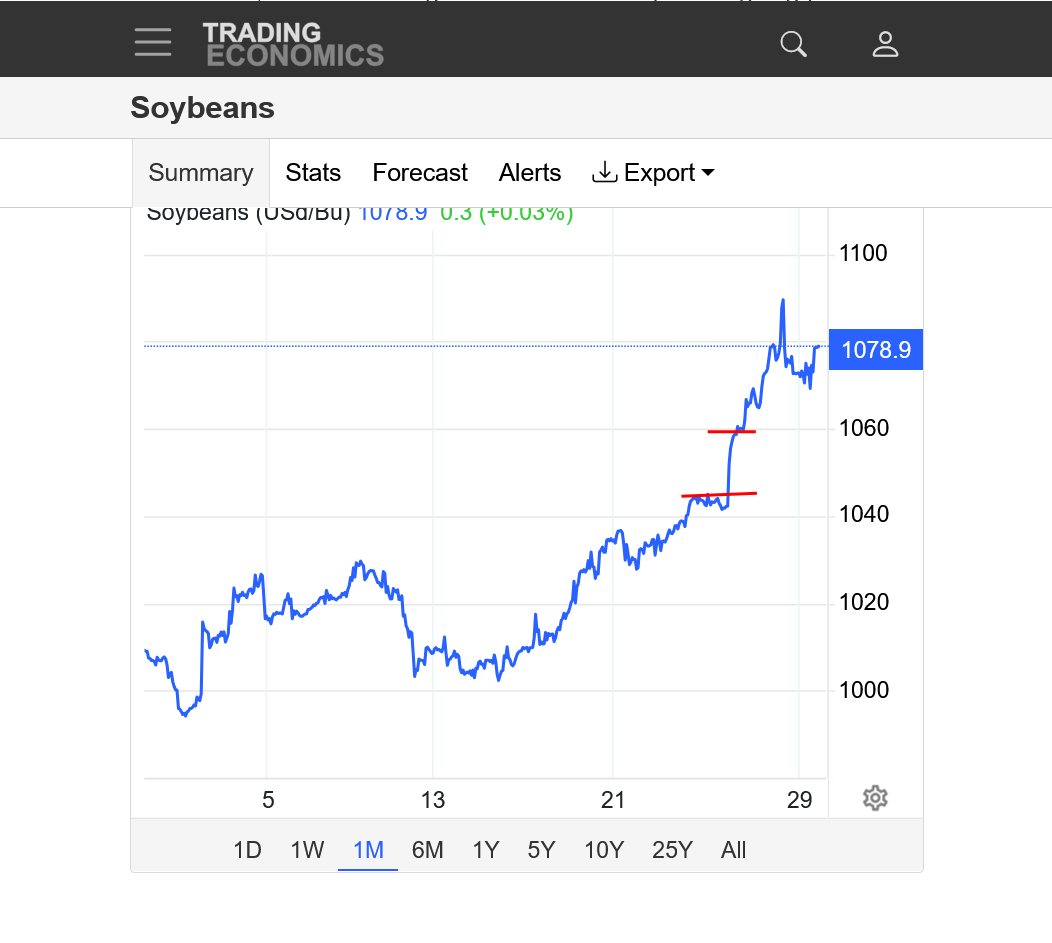Show All available price history
1052x943 pixels.
tap(733, 850)
